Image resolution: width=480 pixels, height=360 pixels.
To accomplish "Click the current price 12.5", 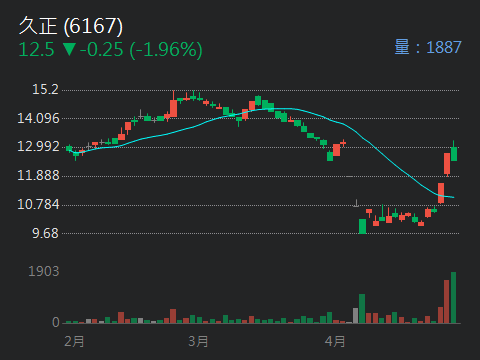I will point(36,50).
